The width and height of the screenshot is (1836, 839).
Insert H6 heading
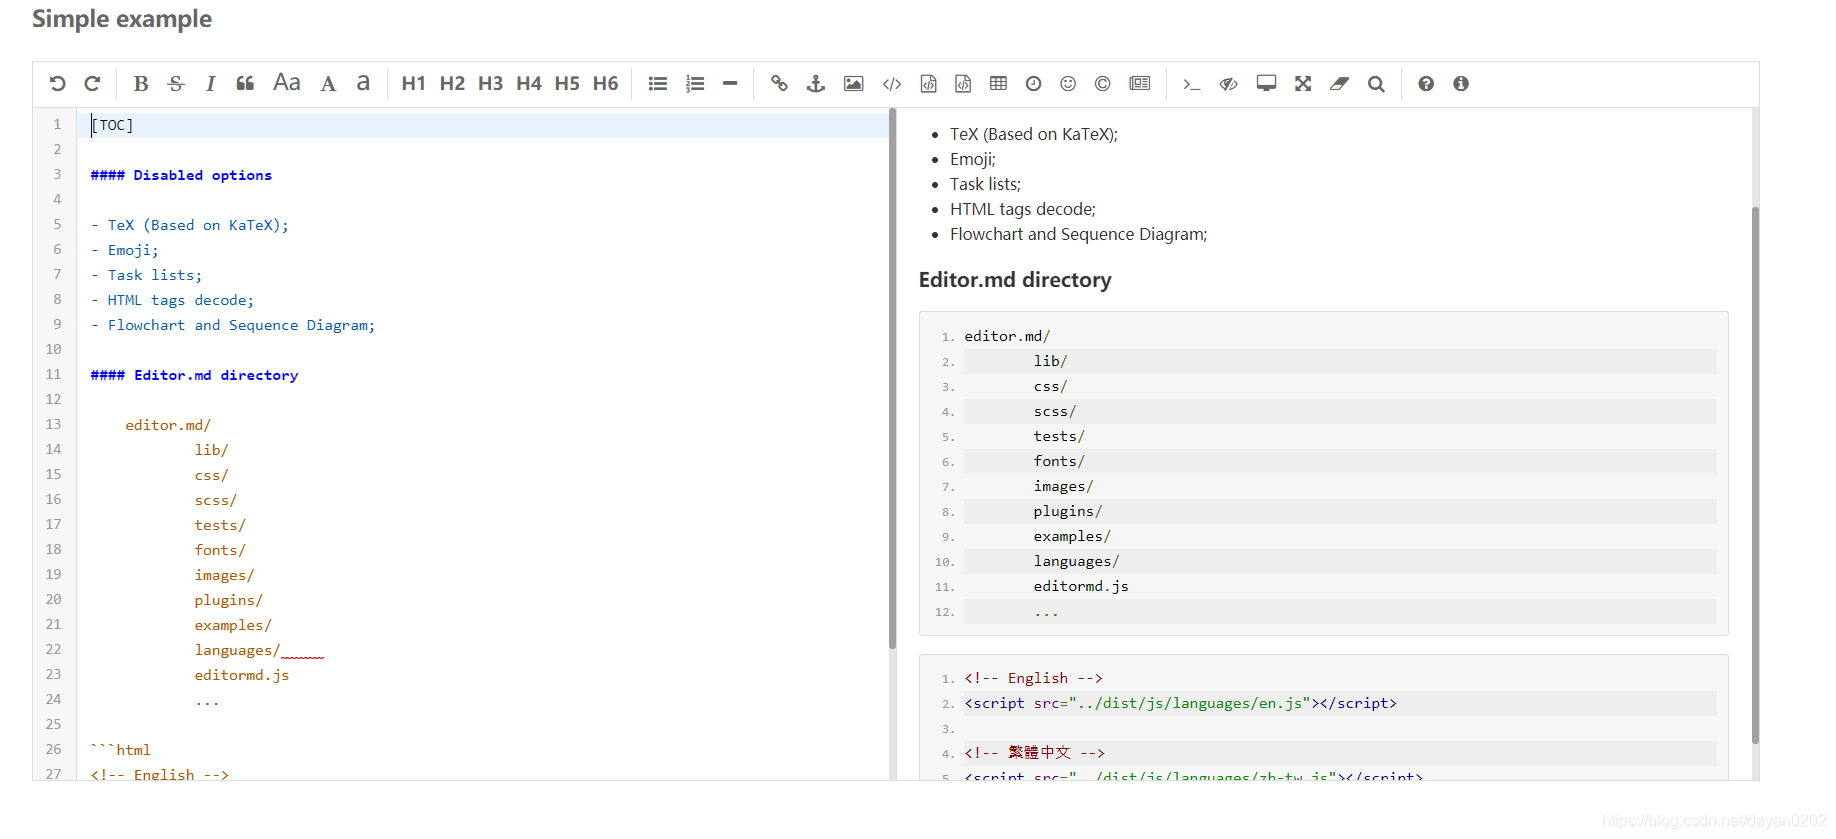[605, 84]
